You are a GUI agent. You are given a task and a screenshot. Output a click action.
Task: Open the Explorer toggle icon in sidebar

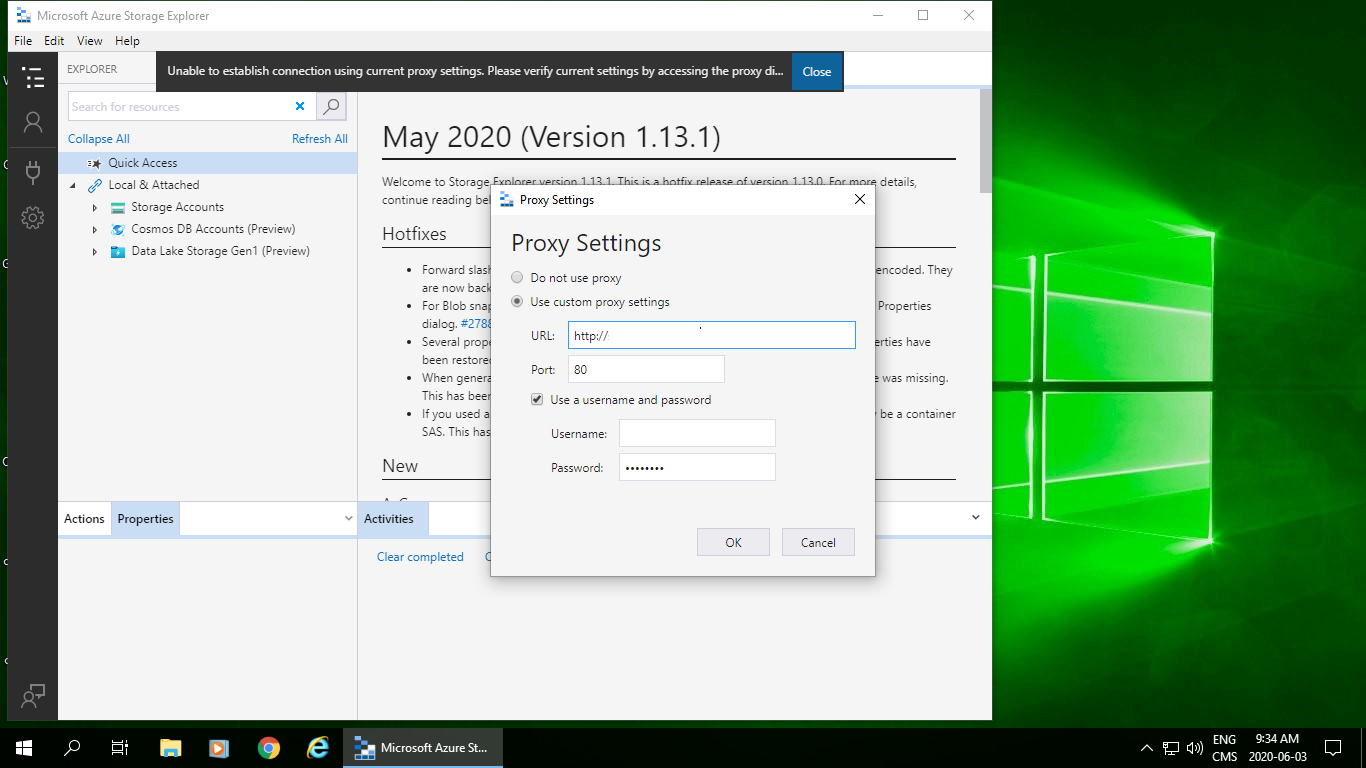coord(33,77)
